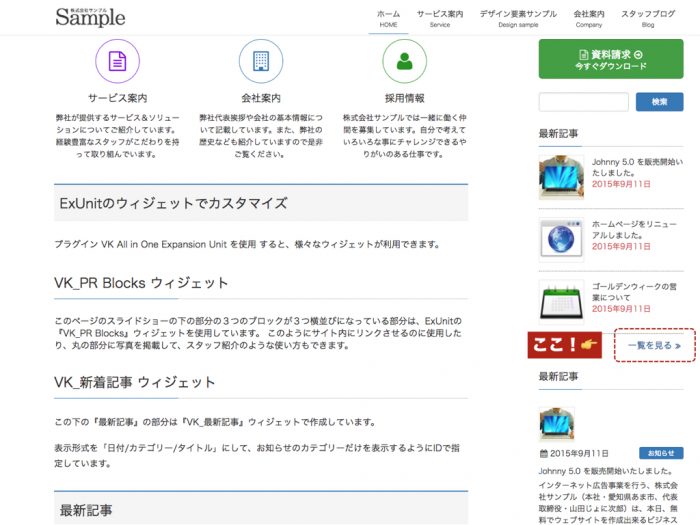700x525 pixels.
Task: Go to デザイン要素サンプル menu page
Action: point(518,18)
